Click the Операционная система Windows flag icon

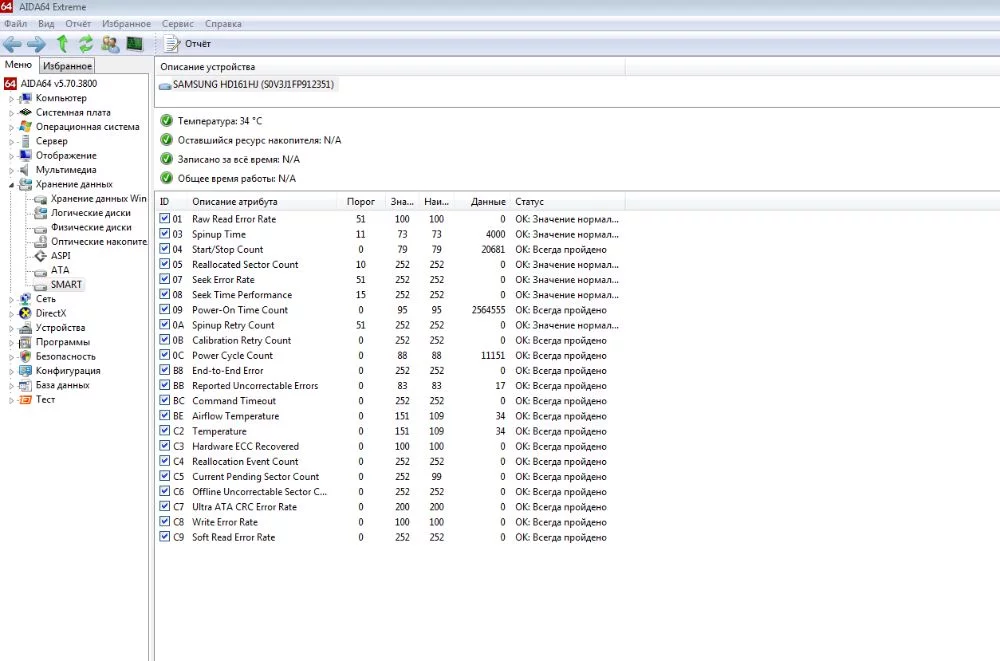coord(26,126)
